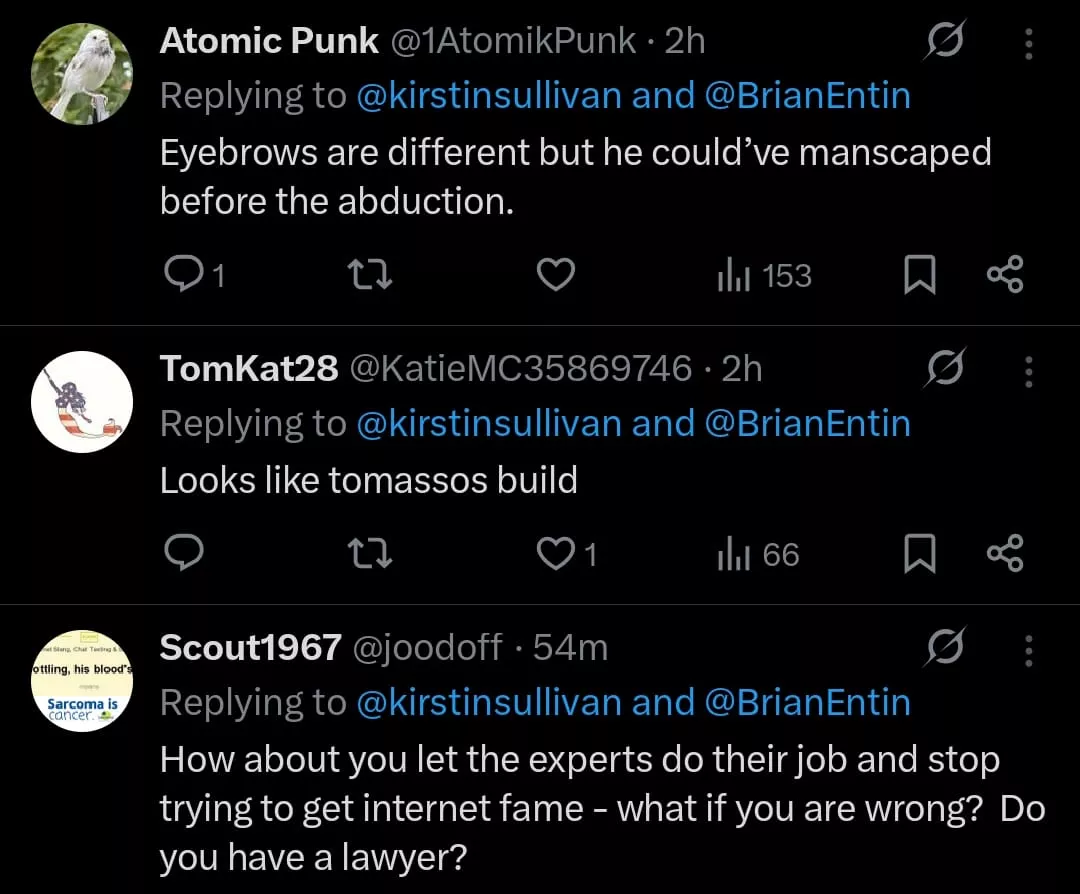Open Grok icon on Atomic Punk's tweet
This screenshot has height=894, width=1080.
click(x=944, y=42)
